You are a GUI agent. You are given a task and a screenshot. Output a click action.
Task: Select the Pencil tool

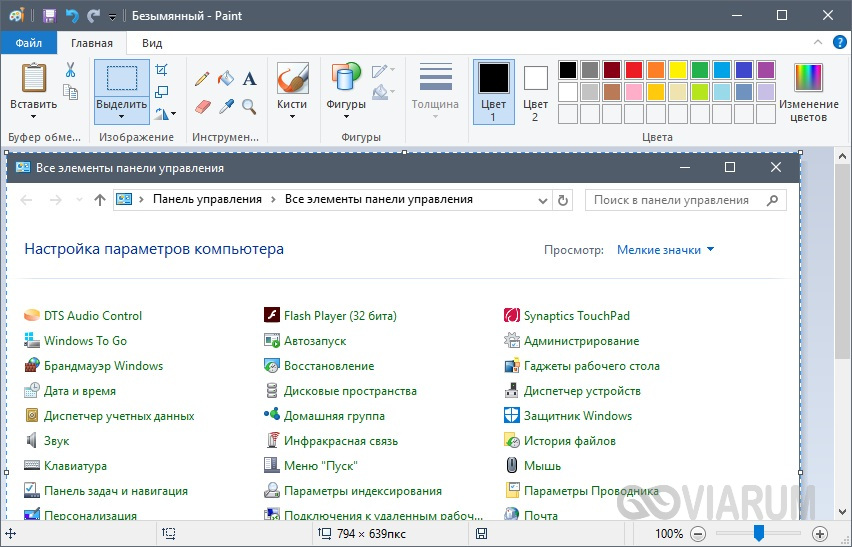tap(202, 78)
